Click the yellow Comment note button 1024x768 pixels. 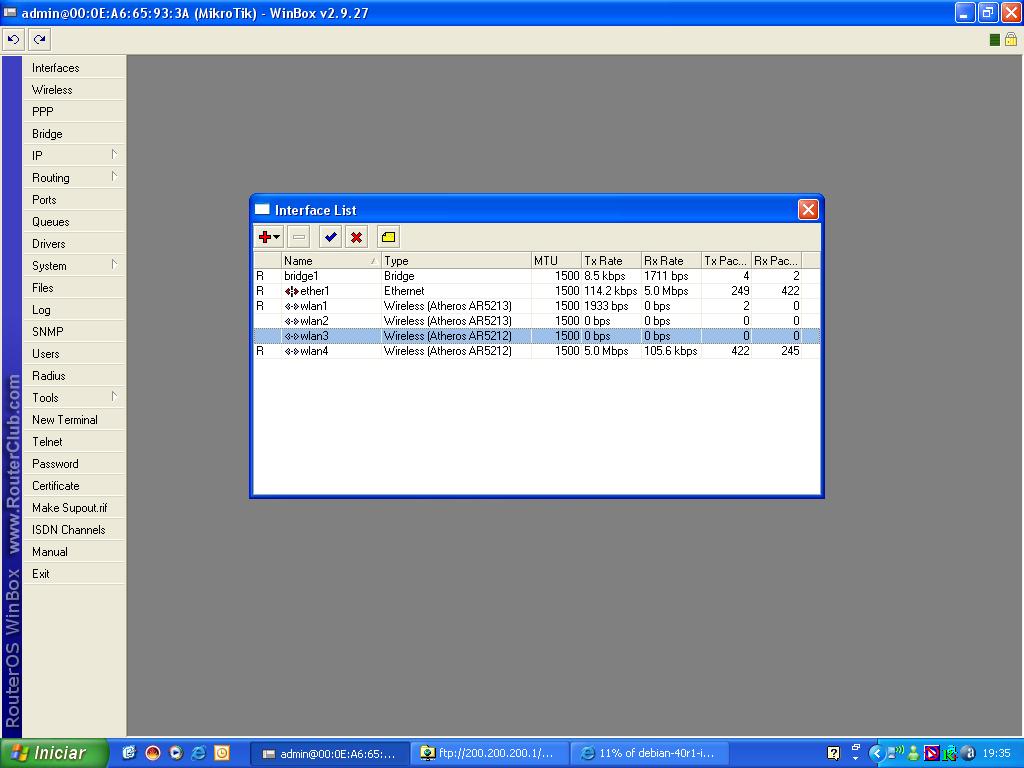click(389, 237)
